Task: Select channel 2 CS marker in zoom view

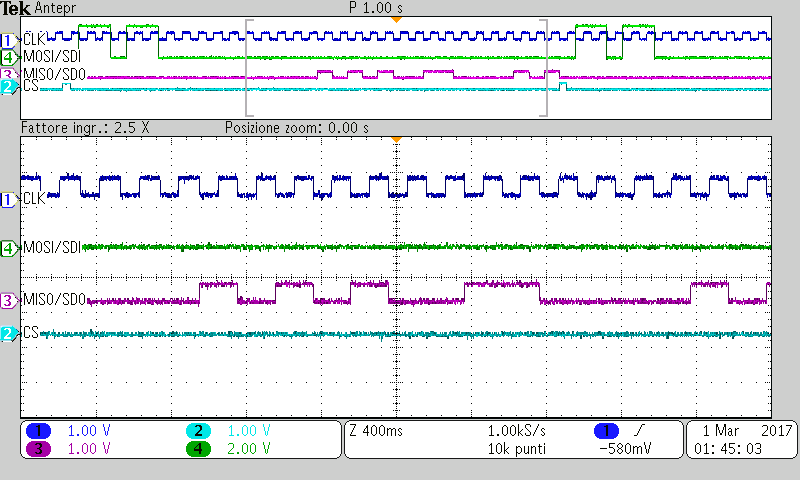Action: point(8,334)
